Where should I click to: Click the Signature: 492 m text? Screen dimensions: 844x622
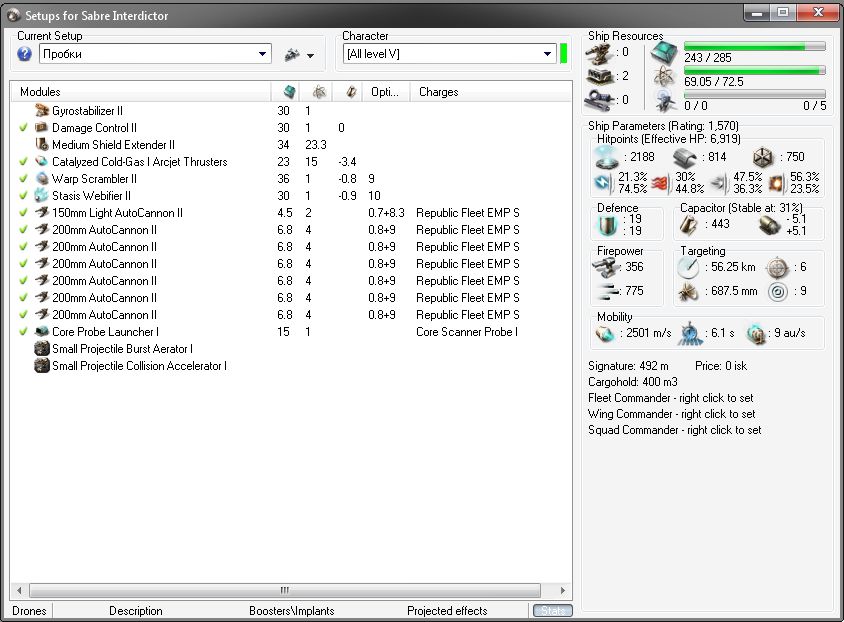point(628,366)
